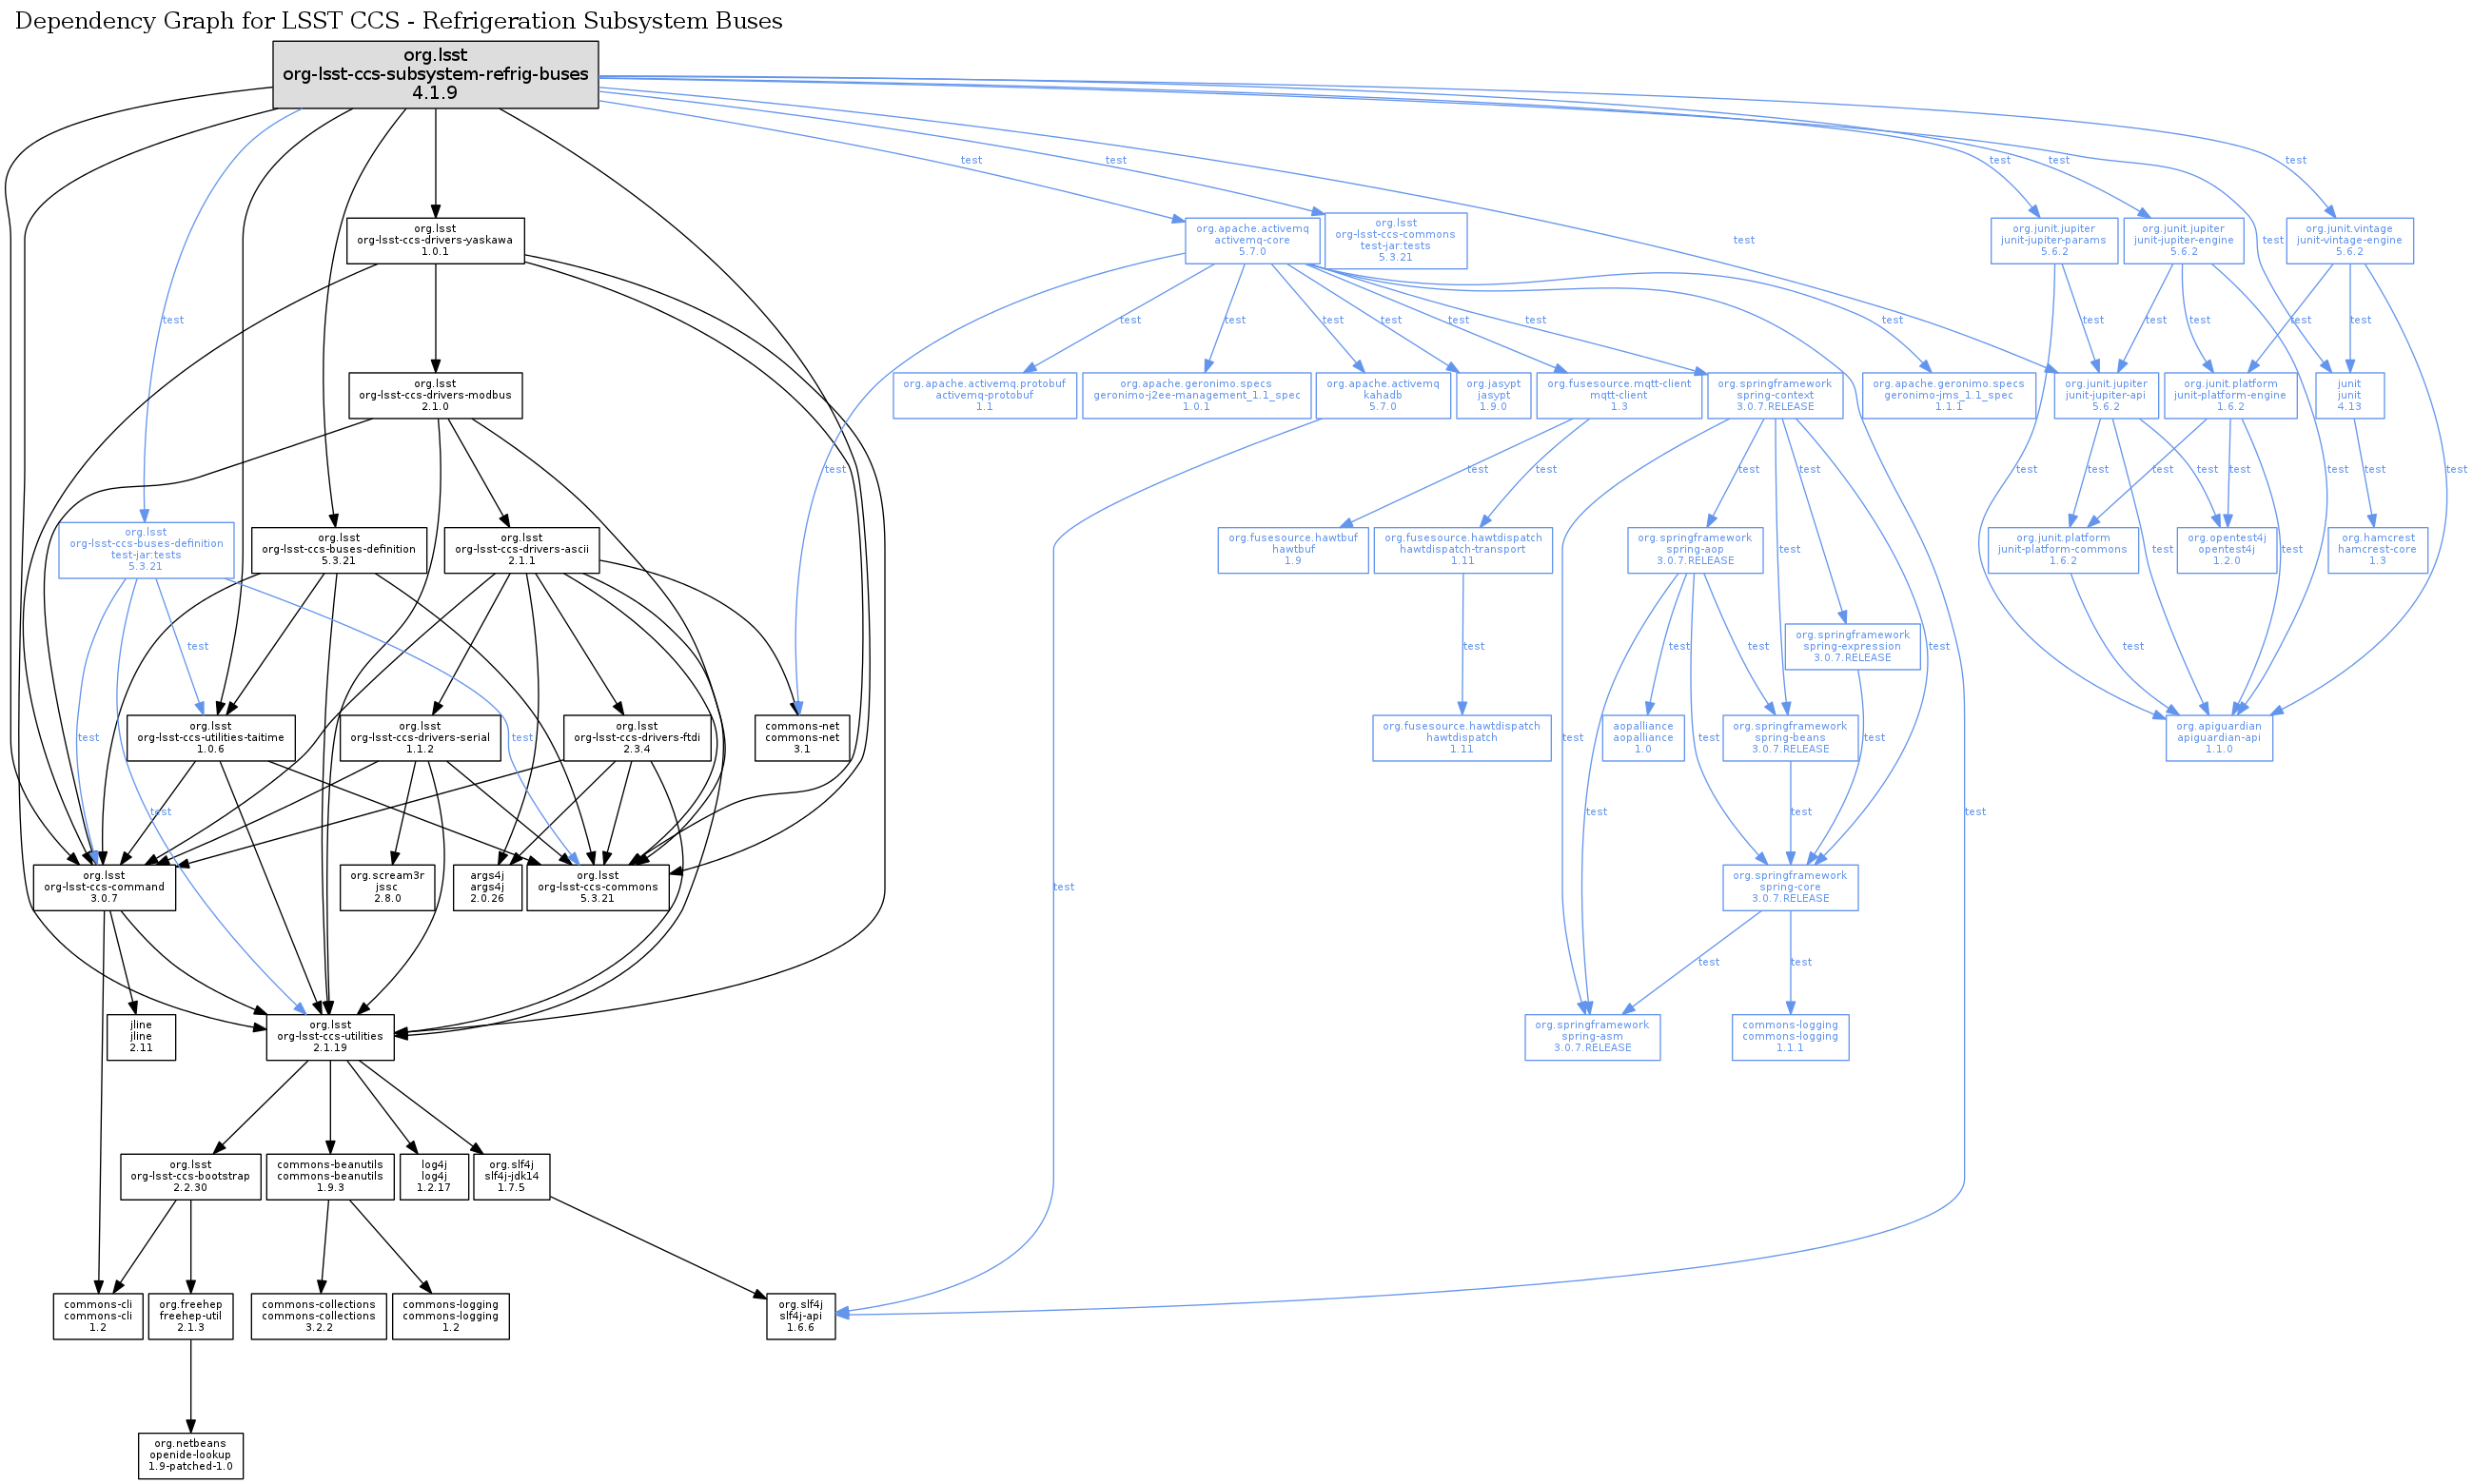Select the junit-vintage-engine node

2348,240
